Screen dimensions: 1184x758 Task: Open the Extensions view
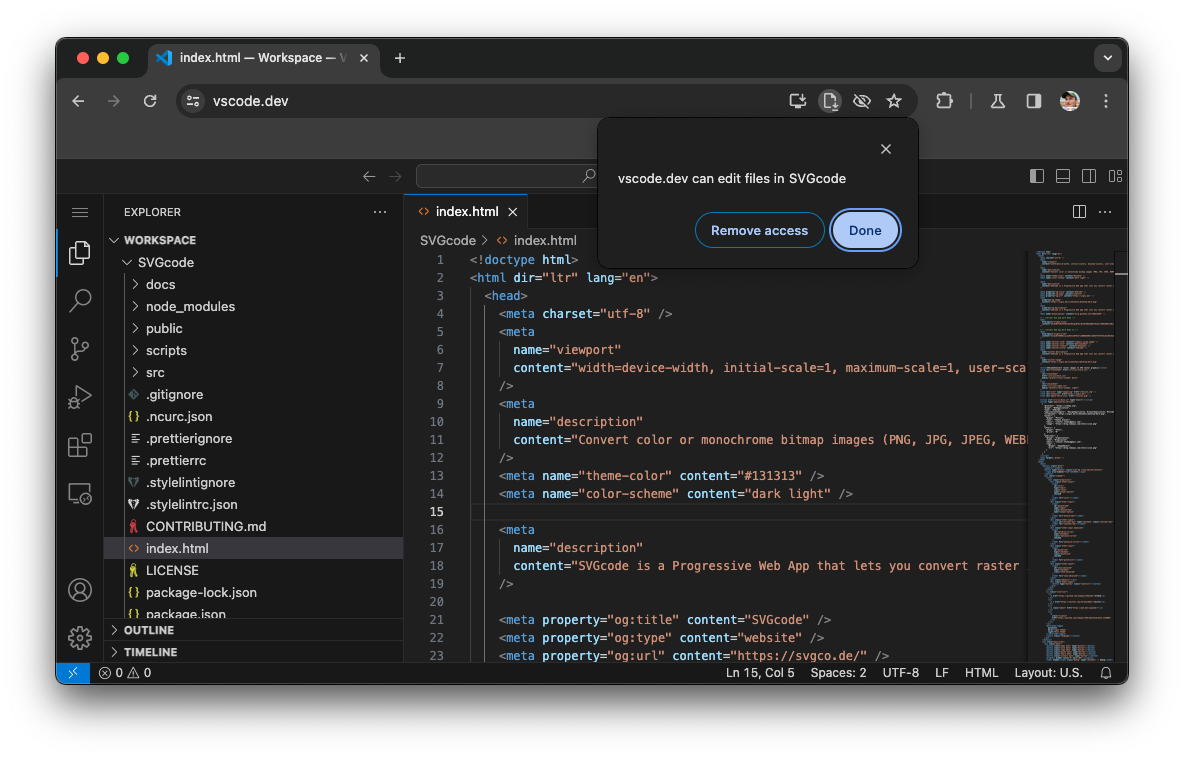click(80, 445)
